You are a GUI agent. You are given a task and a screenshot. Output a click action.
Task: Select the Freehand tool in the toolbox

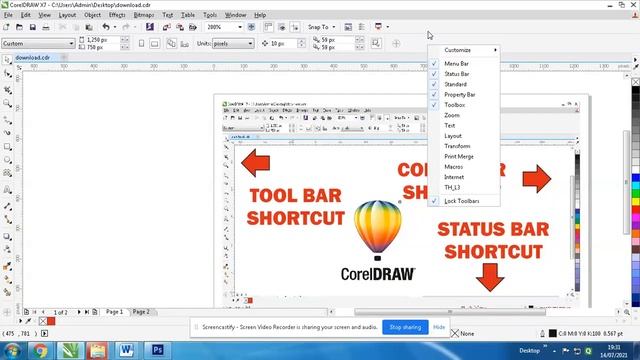(7, 120)
